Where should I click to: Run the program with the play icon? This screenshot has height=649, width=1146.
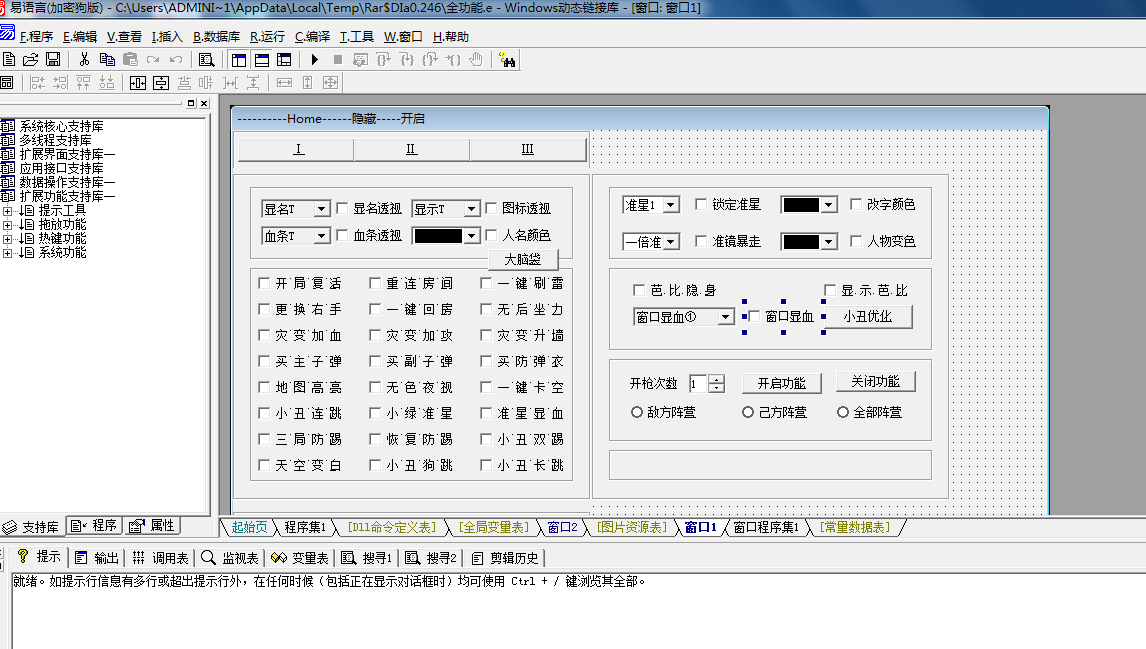pos(314,59)
